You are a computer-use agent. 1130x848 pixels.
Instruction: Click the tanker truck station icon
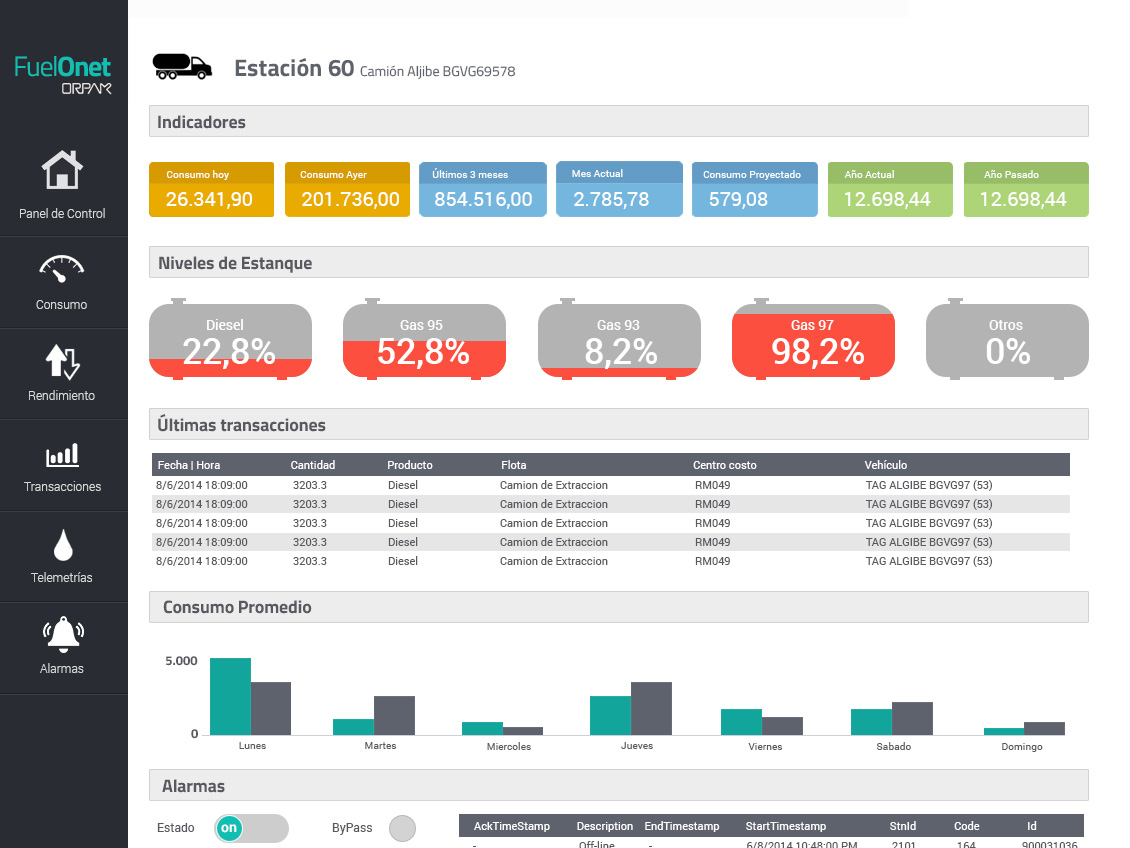(x=182, y=66)
